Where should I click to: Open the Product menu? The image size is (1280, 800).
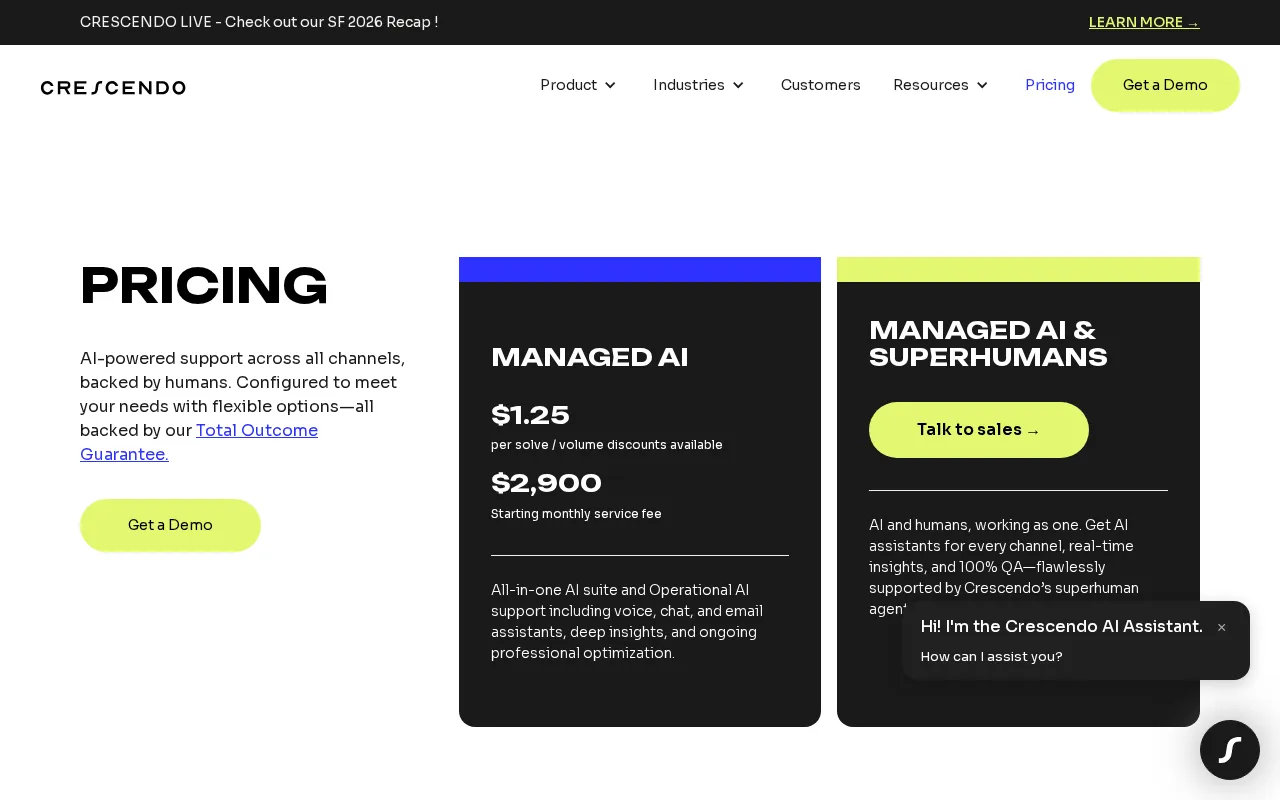point(569,85)
